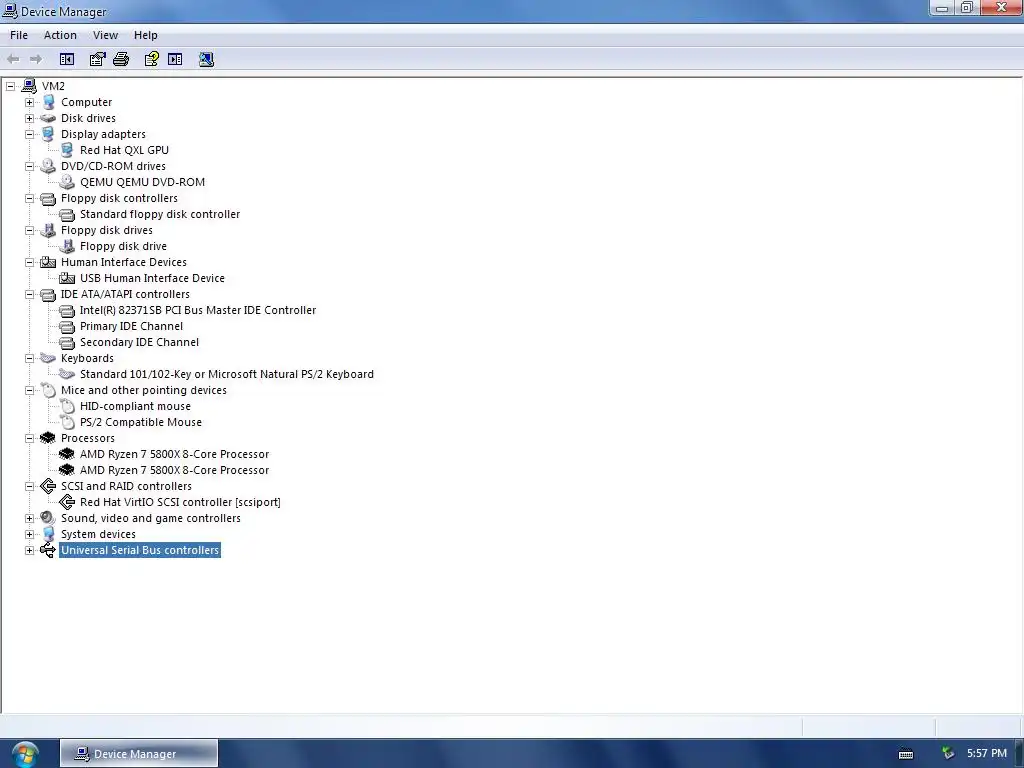Select the second AMD Ryzen 7 processor
Image resolution: width=1024 pixels, height=768 pixels.
pyautogui.click(x=174, y=470)
